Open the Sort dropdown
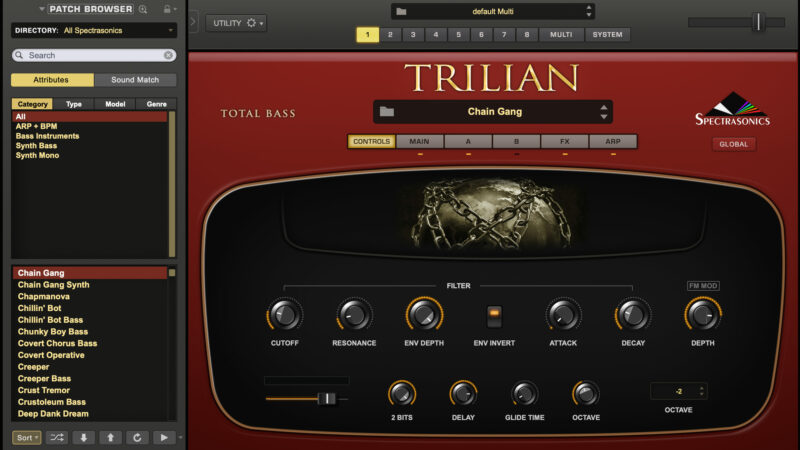Screen dimensions: 800x450 tap(27, 437)
